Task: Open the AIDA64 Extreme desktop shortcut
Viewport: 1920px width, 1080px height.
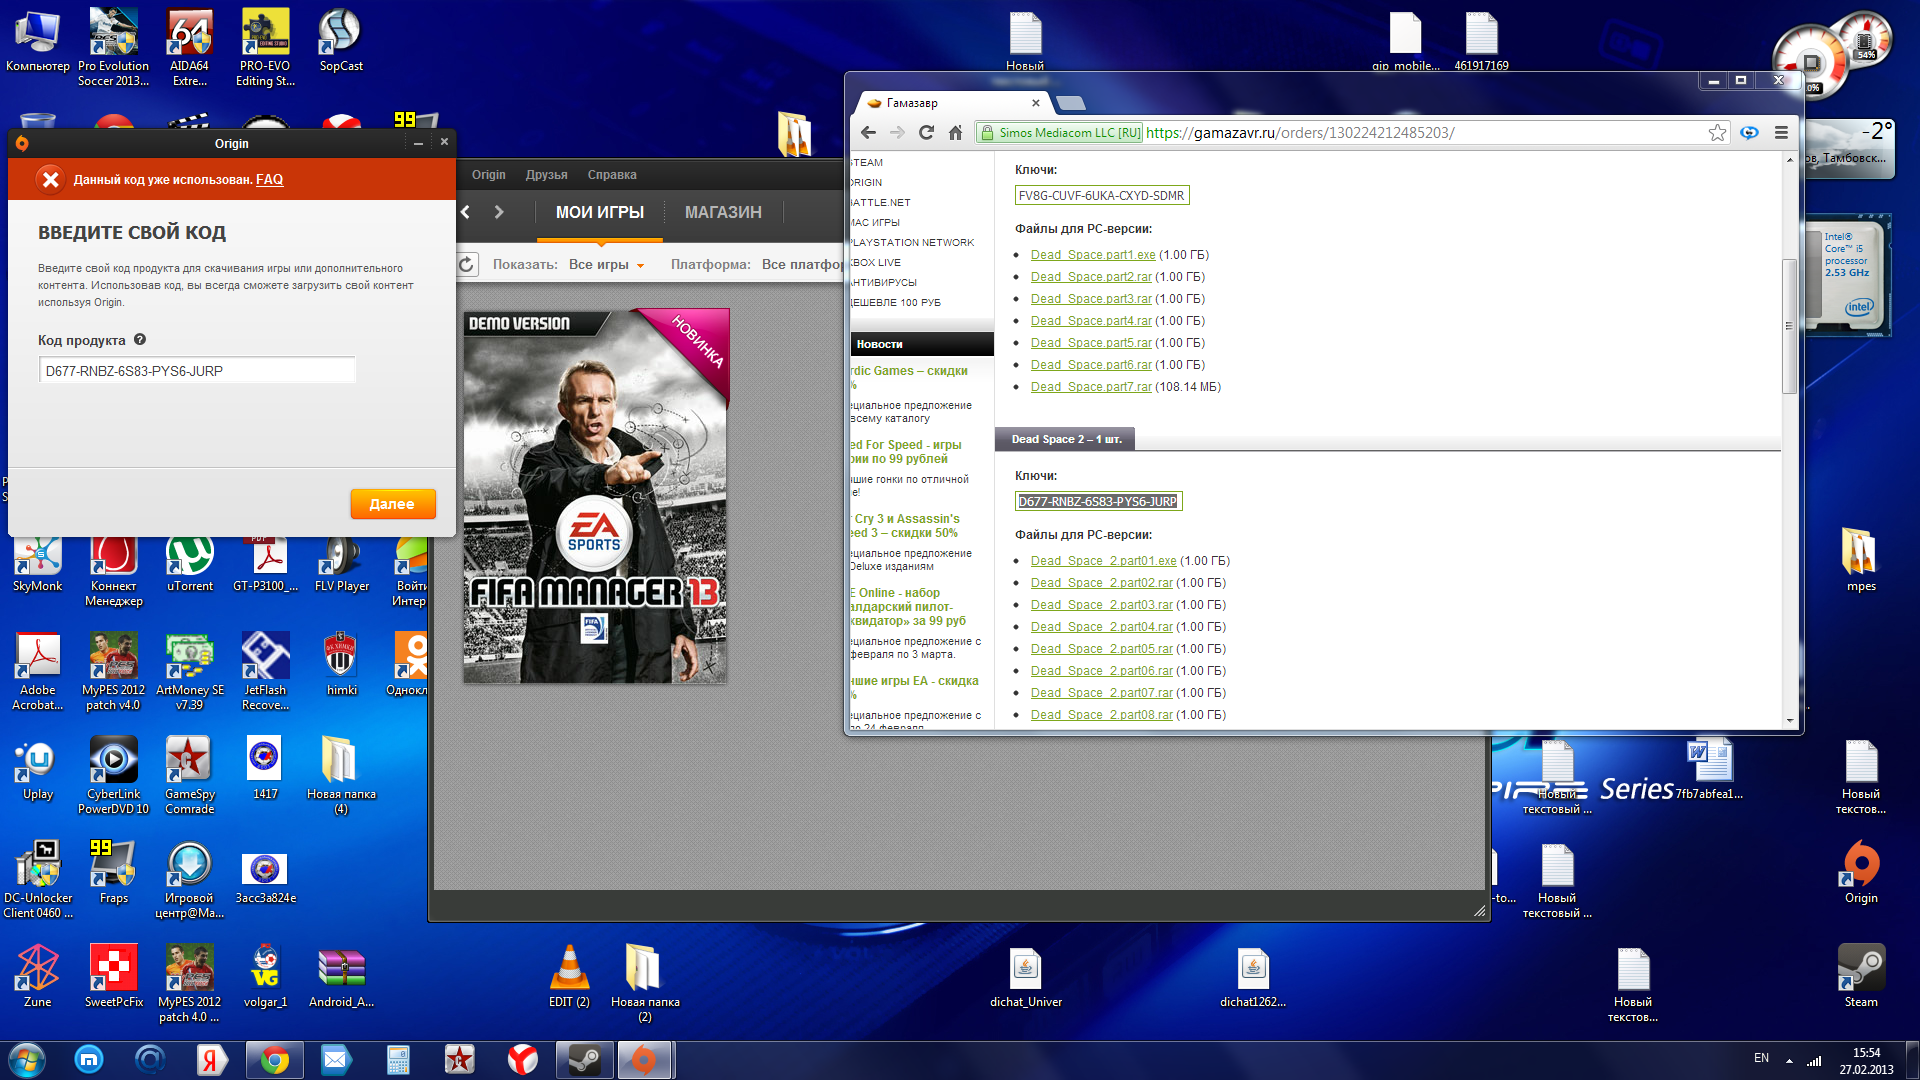Action: coord(189,47)
